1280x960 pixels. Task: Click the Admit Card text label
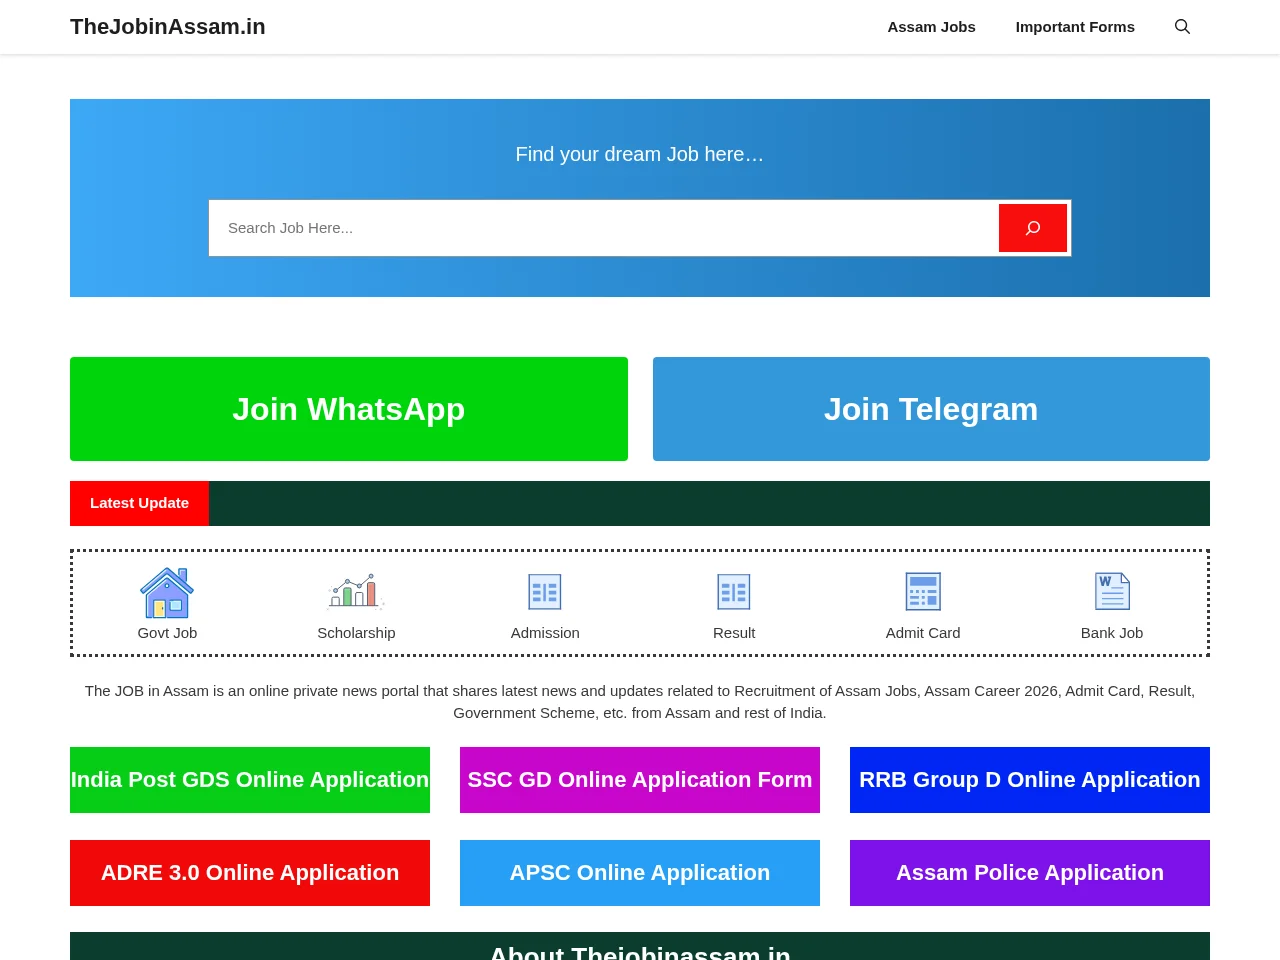[x=923, y=633]
